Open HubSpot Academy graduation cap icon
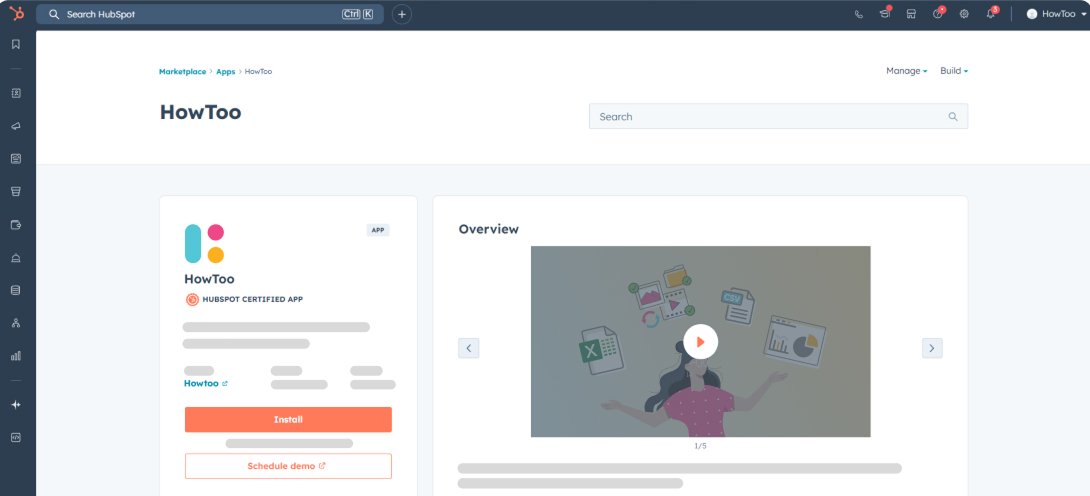 point(885,13)
